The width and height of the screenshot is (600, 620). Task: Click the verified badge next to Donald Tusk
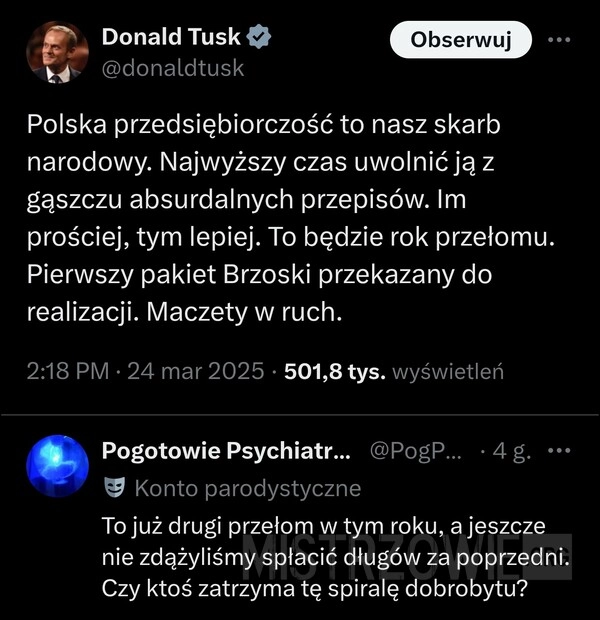tap(259, 36)
